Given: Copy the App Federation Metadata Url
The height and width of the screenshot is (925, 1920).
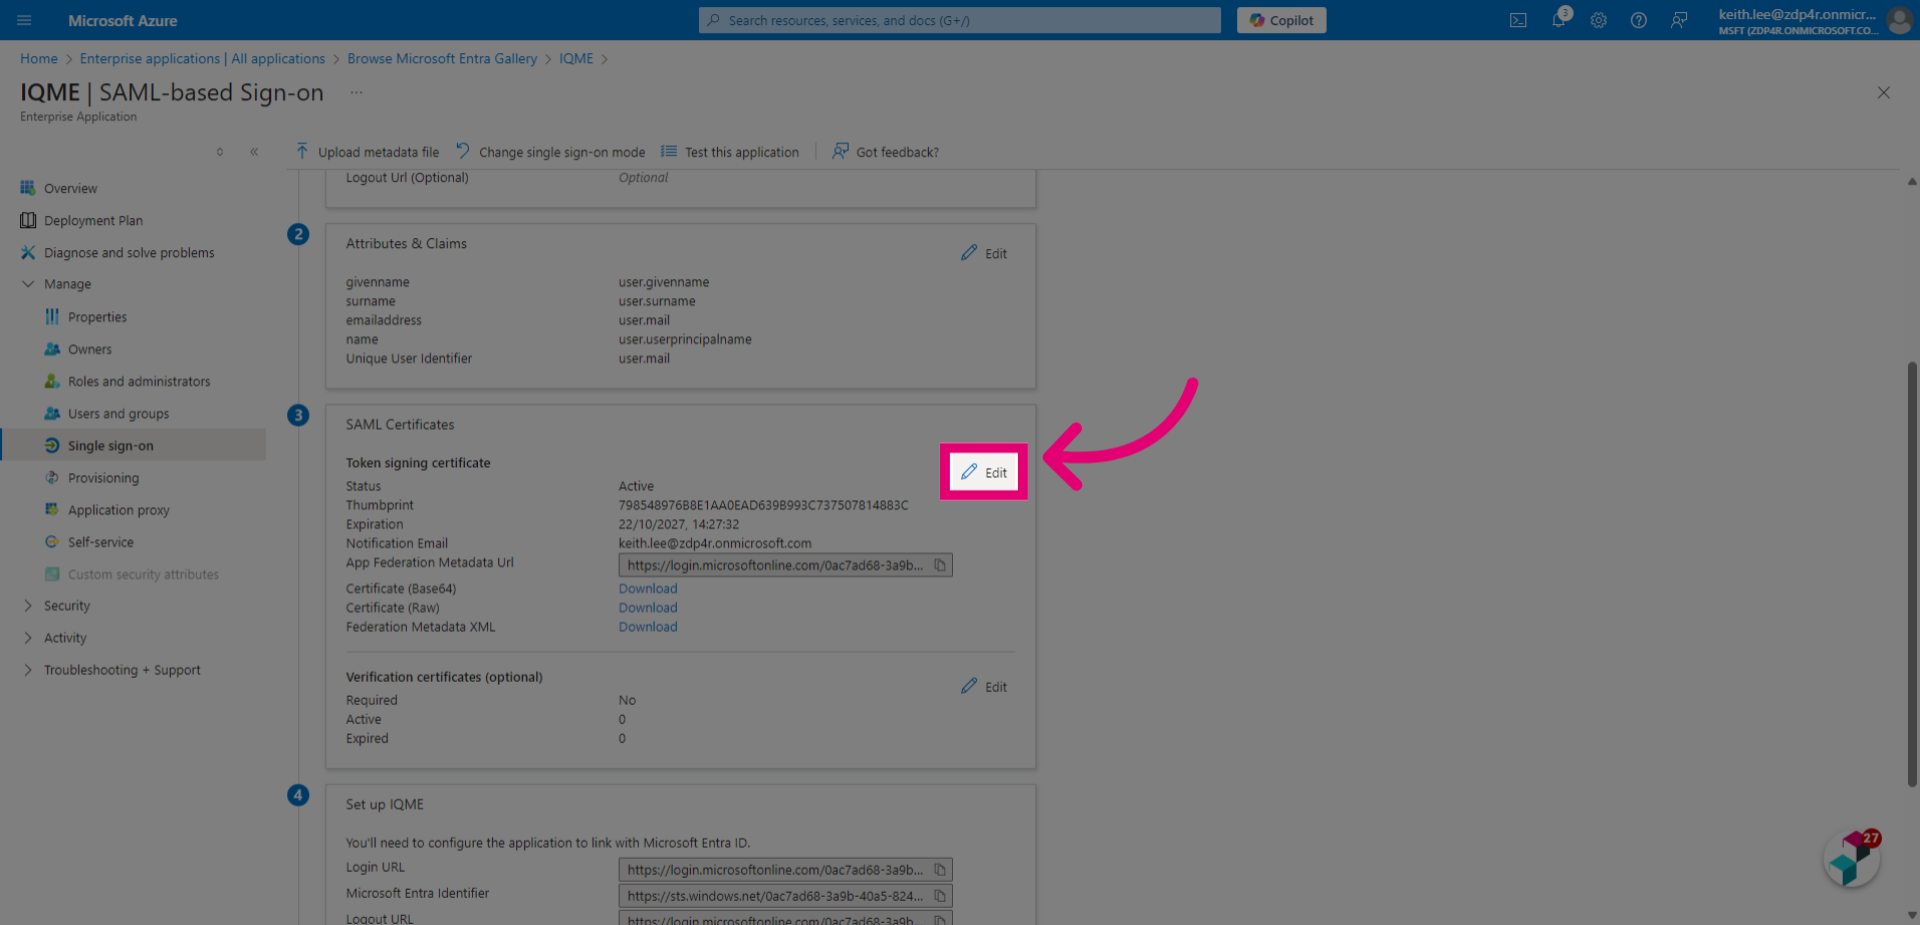Looking at the screenshot, I should tap(940, 565).
